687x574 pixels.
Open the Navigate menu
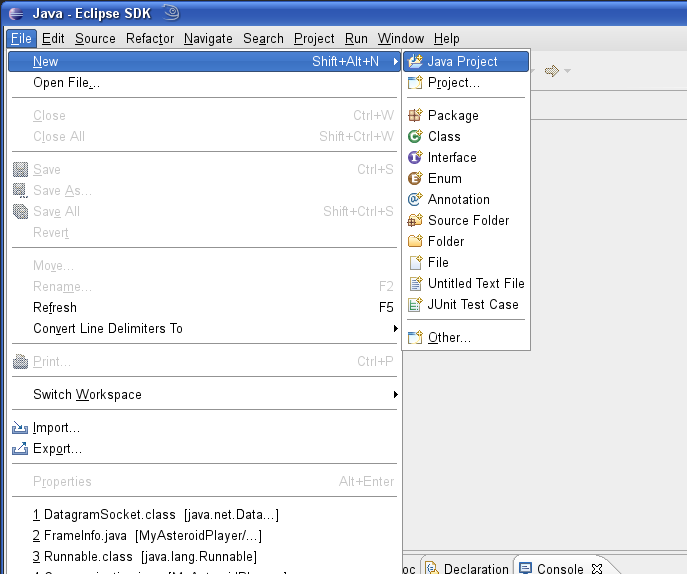pyautogui.click(x=208, y=39)
